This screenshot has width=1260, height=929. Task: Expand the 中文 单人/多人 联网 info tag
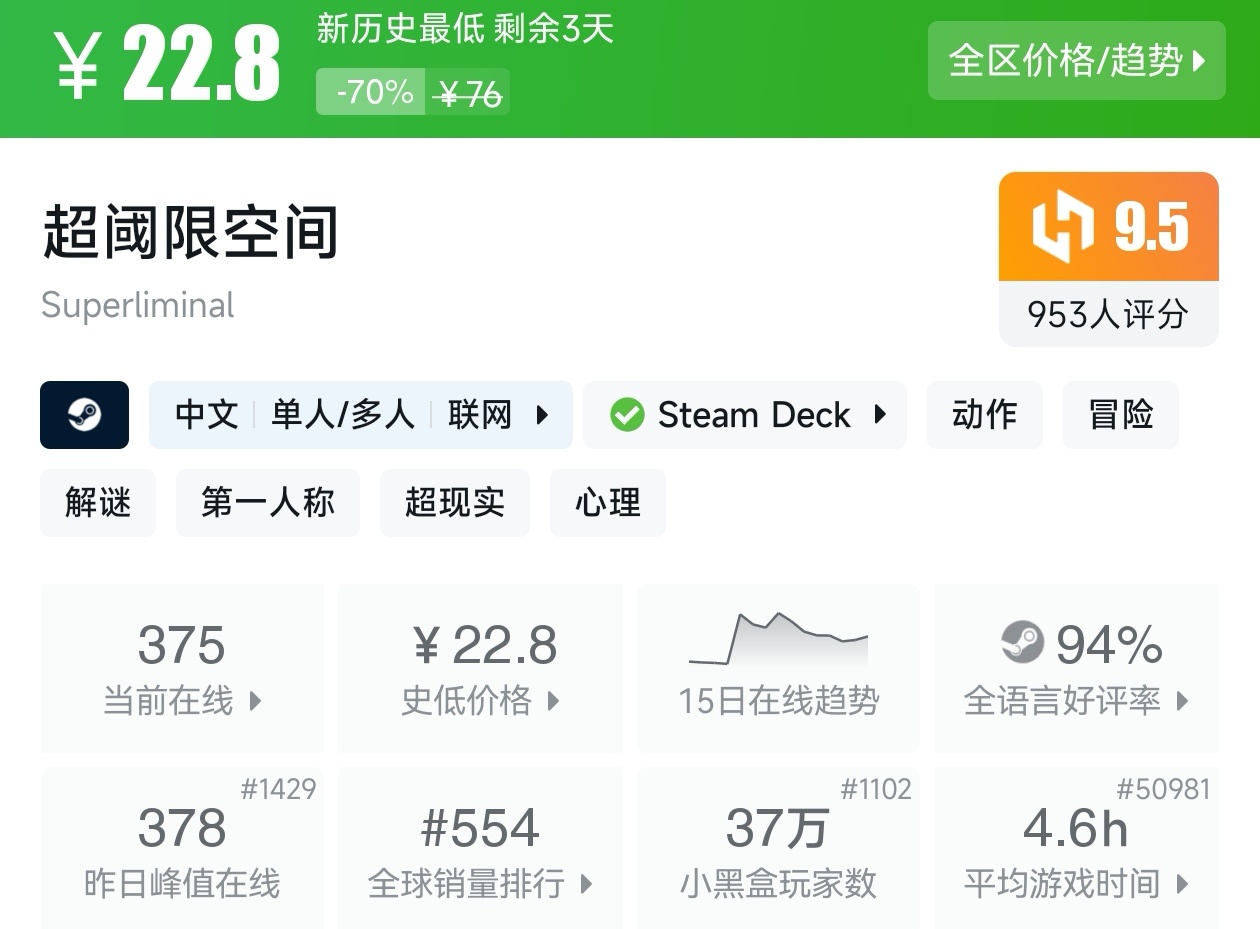point(361,414)
